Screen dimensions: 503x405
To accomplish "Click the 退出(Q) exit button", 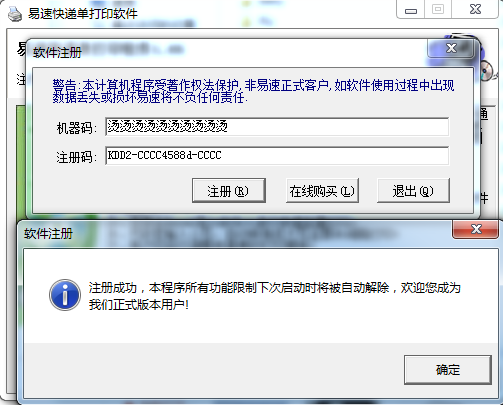I will [413, 191].
